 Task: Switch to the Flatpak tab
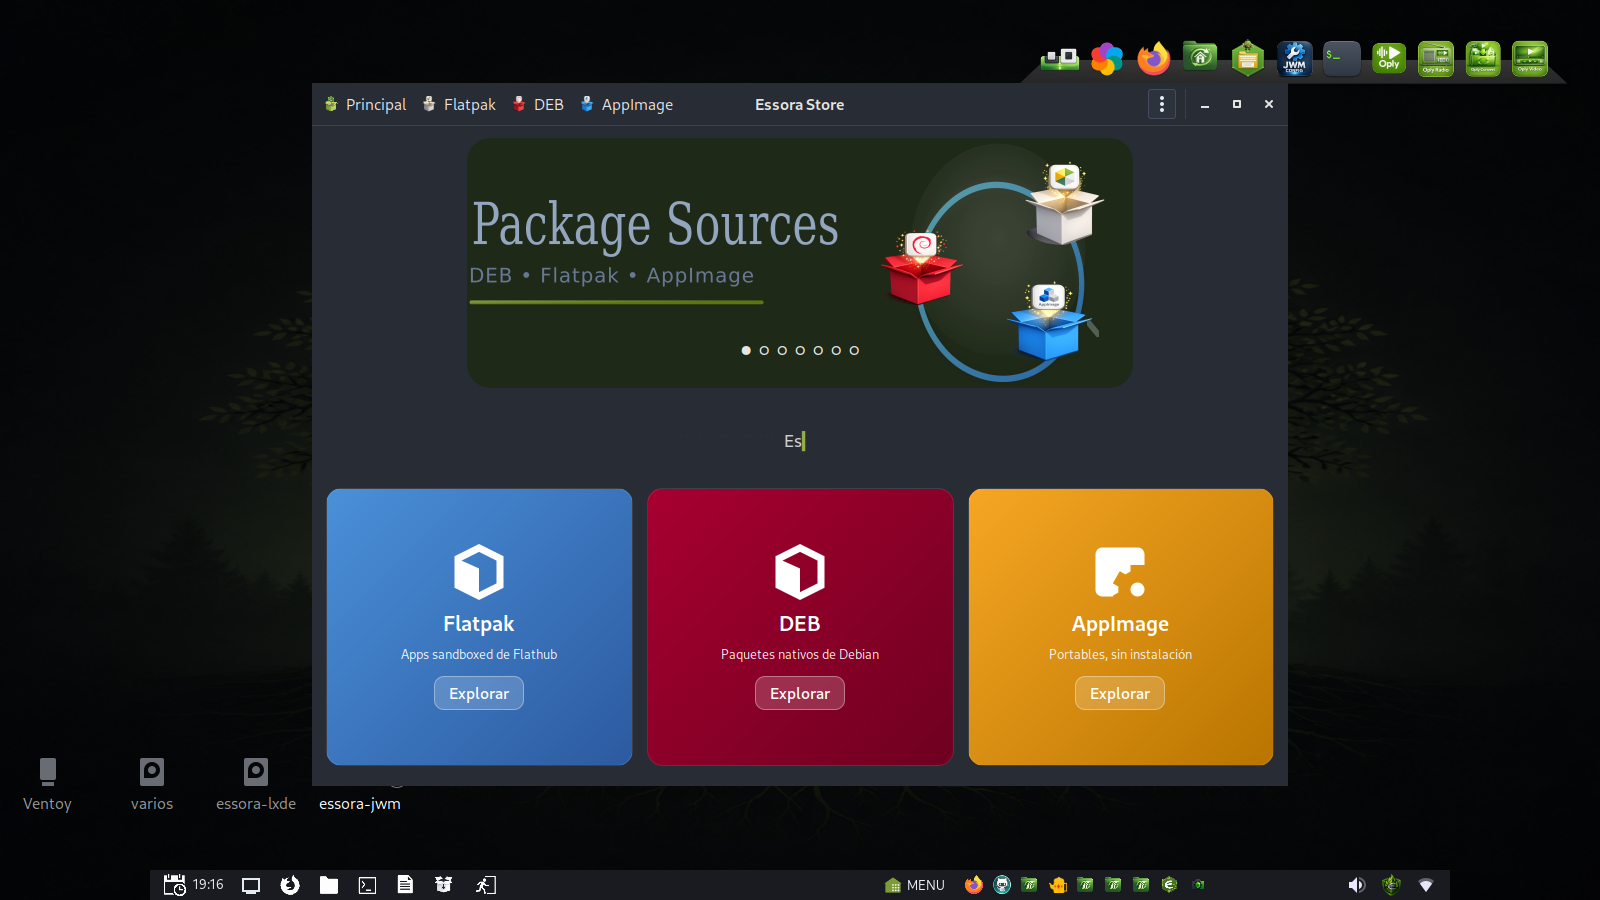458,104
